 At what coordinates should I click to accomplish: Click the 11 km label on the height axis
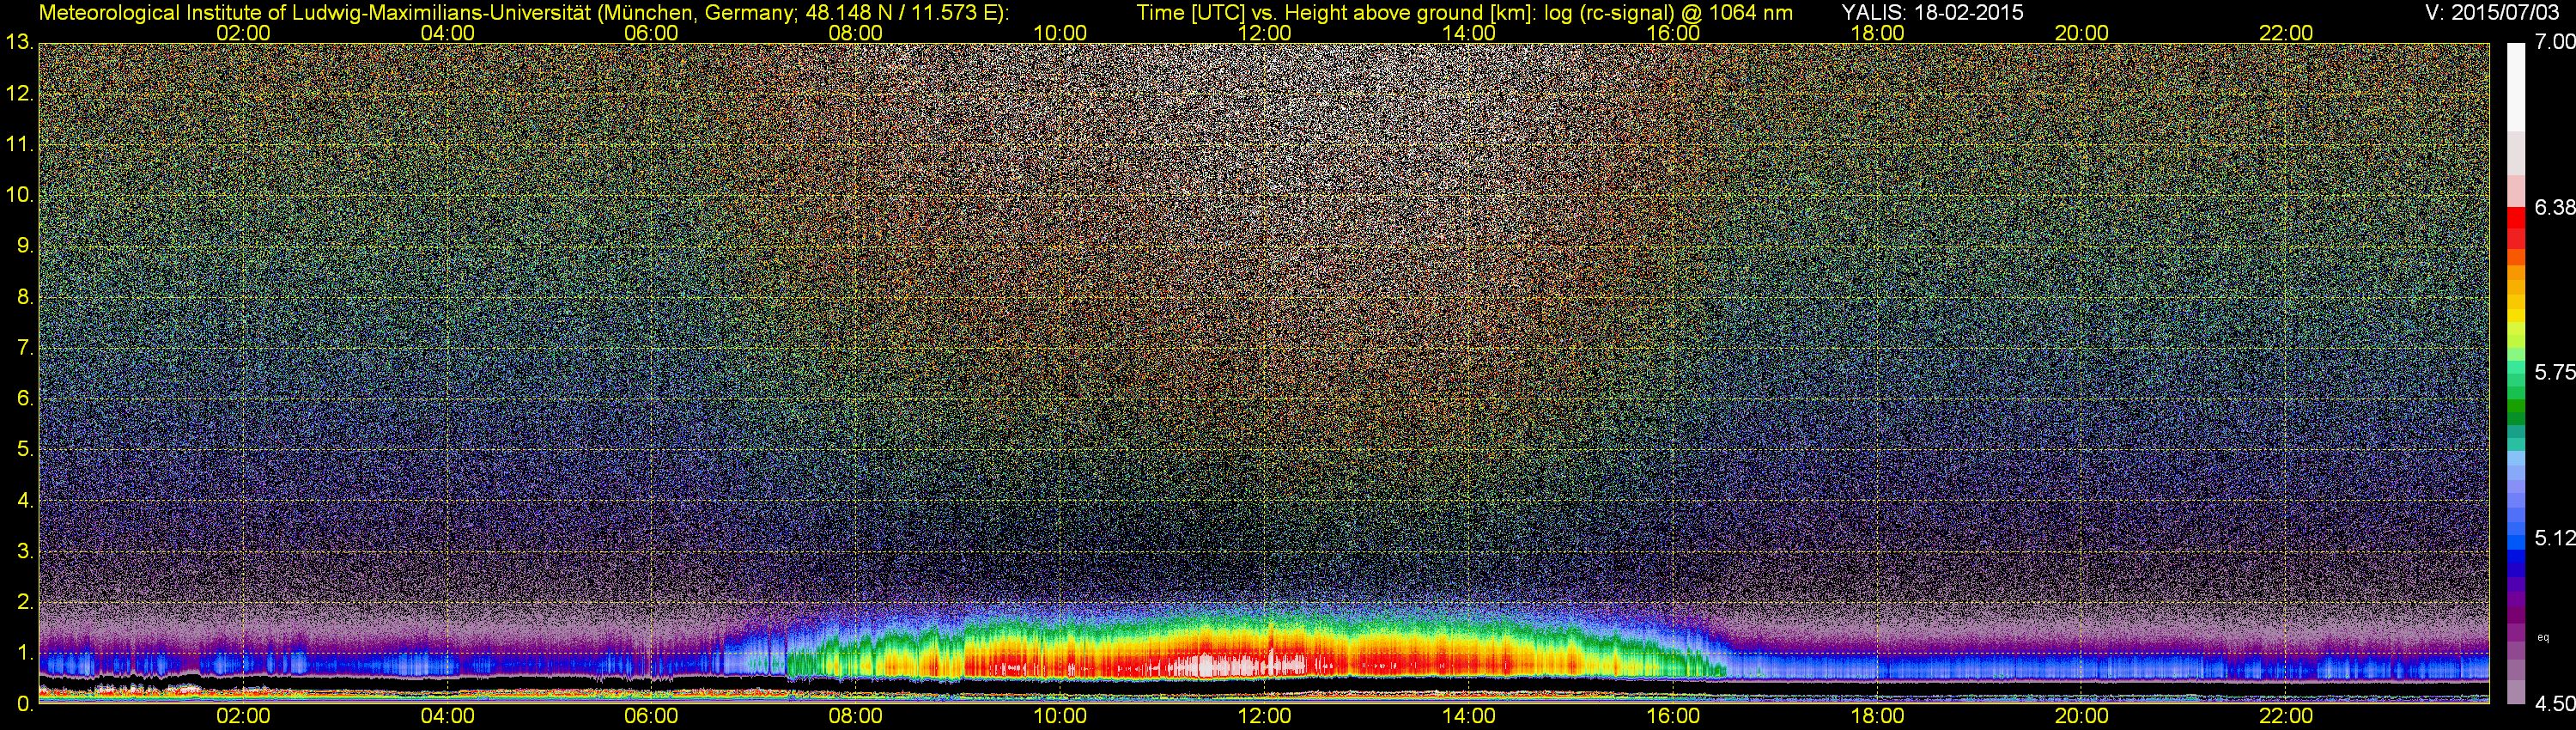pos(19,144)
